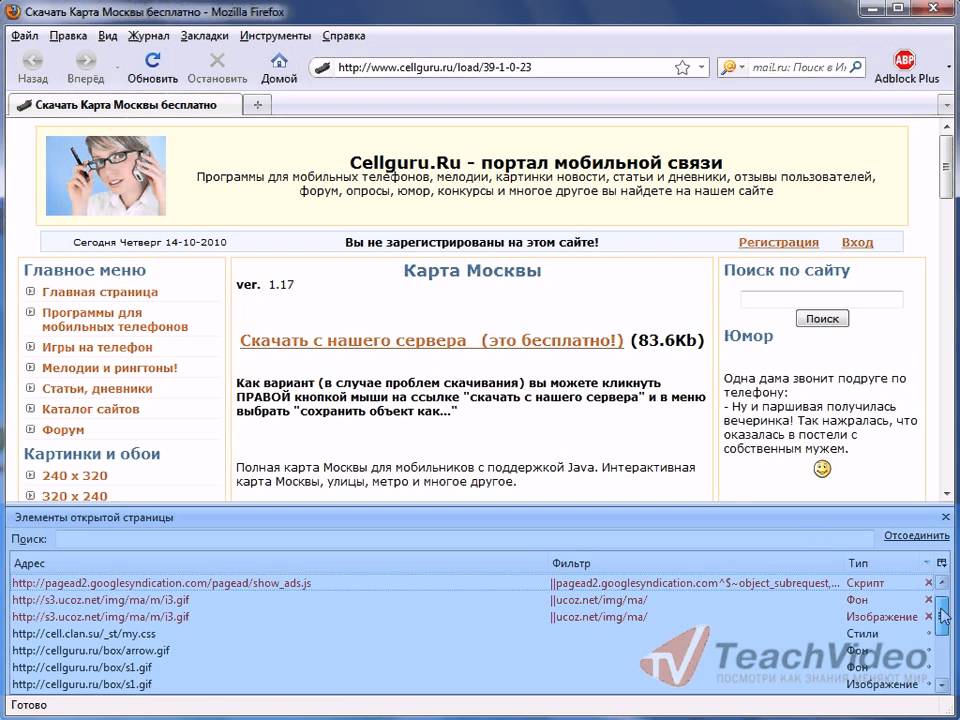Click the mail.ru search field
The width and height of the screenshot is (960, 720).
point(798,67)
